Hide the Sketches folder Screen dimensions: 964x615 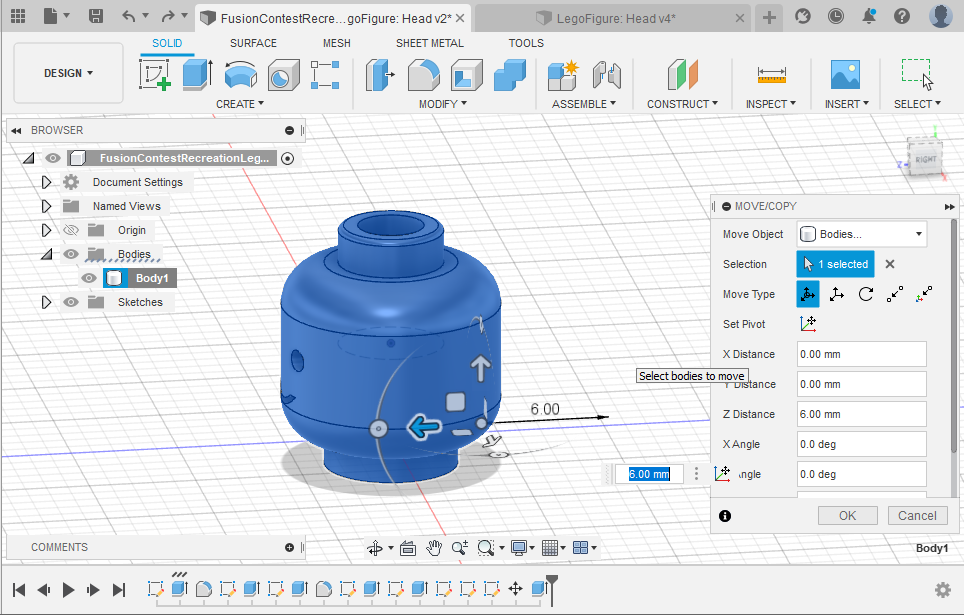point(71,302)
